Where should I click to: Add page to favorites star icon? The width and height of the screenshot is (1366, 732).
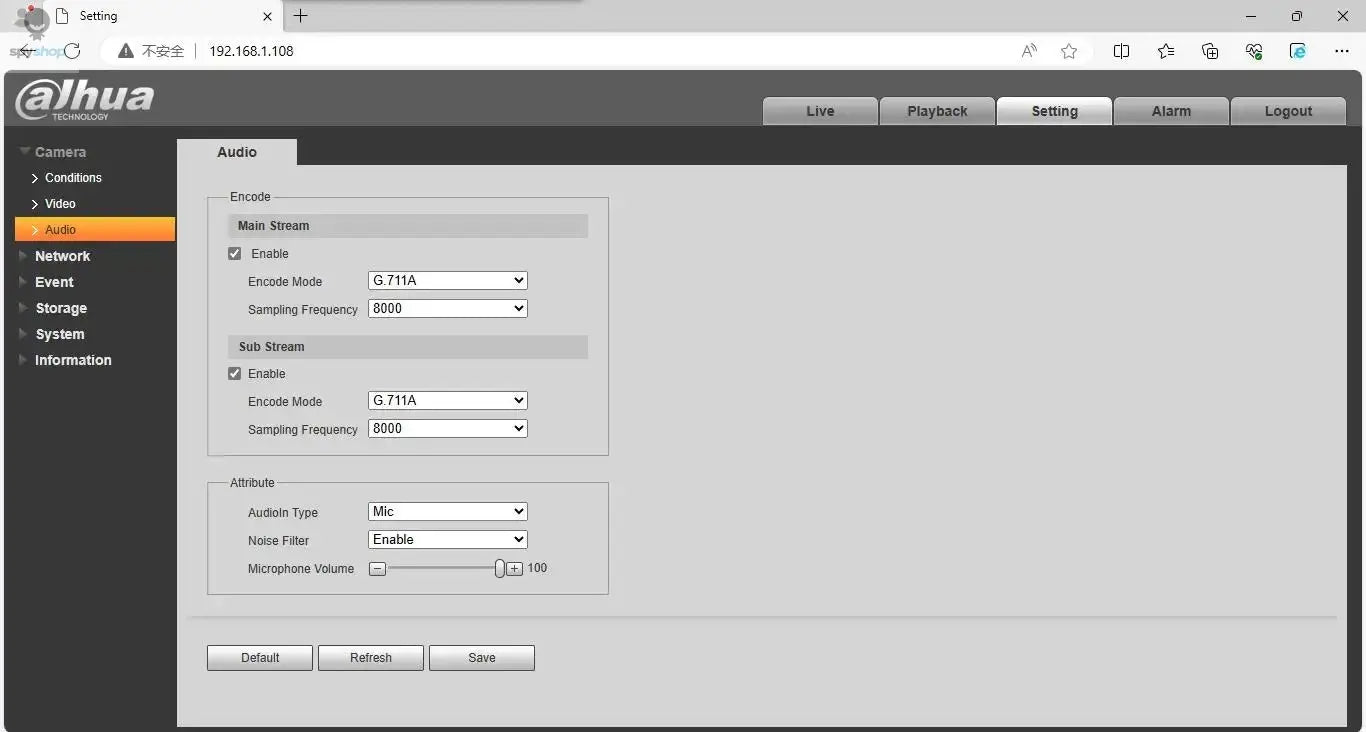1069,51
